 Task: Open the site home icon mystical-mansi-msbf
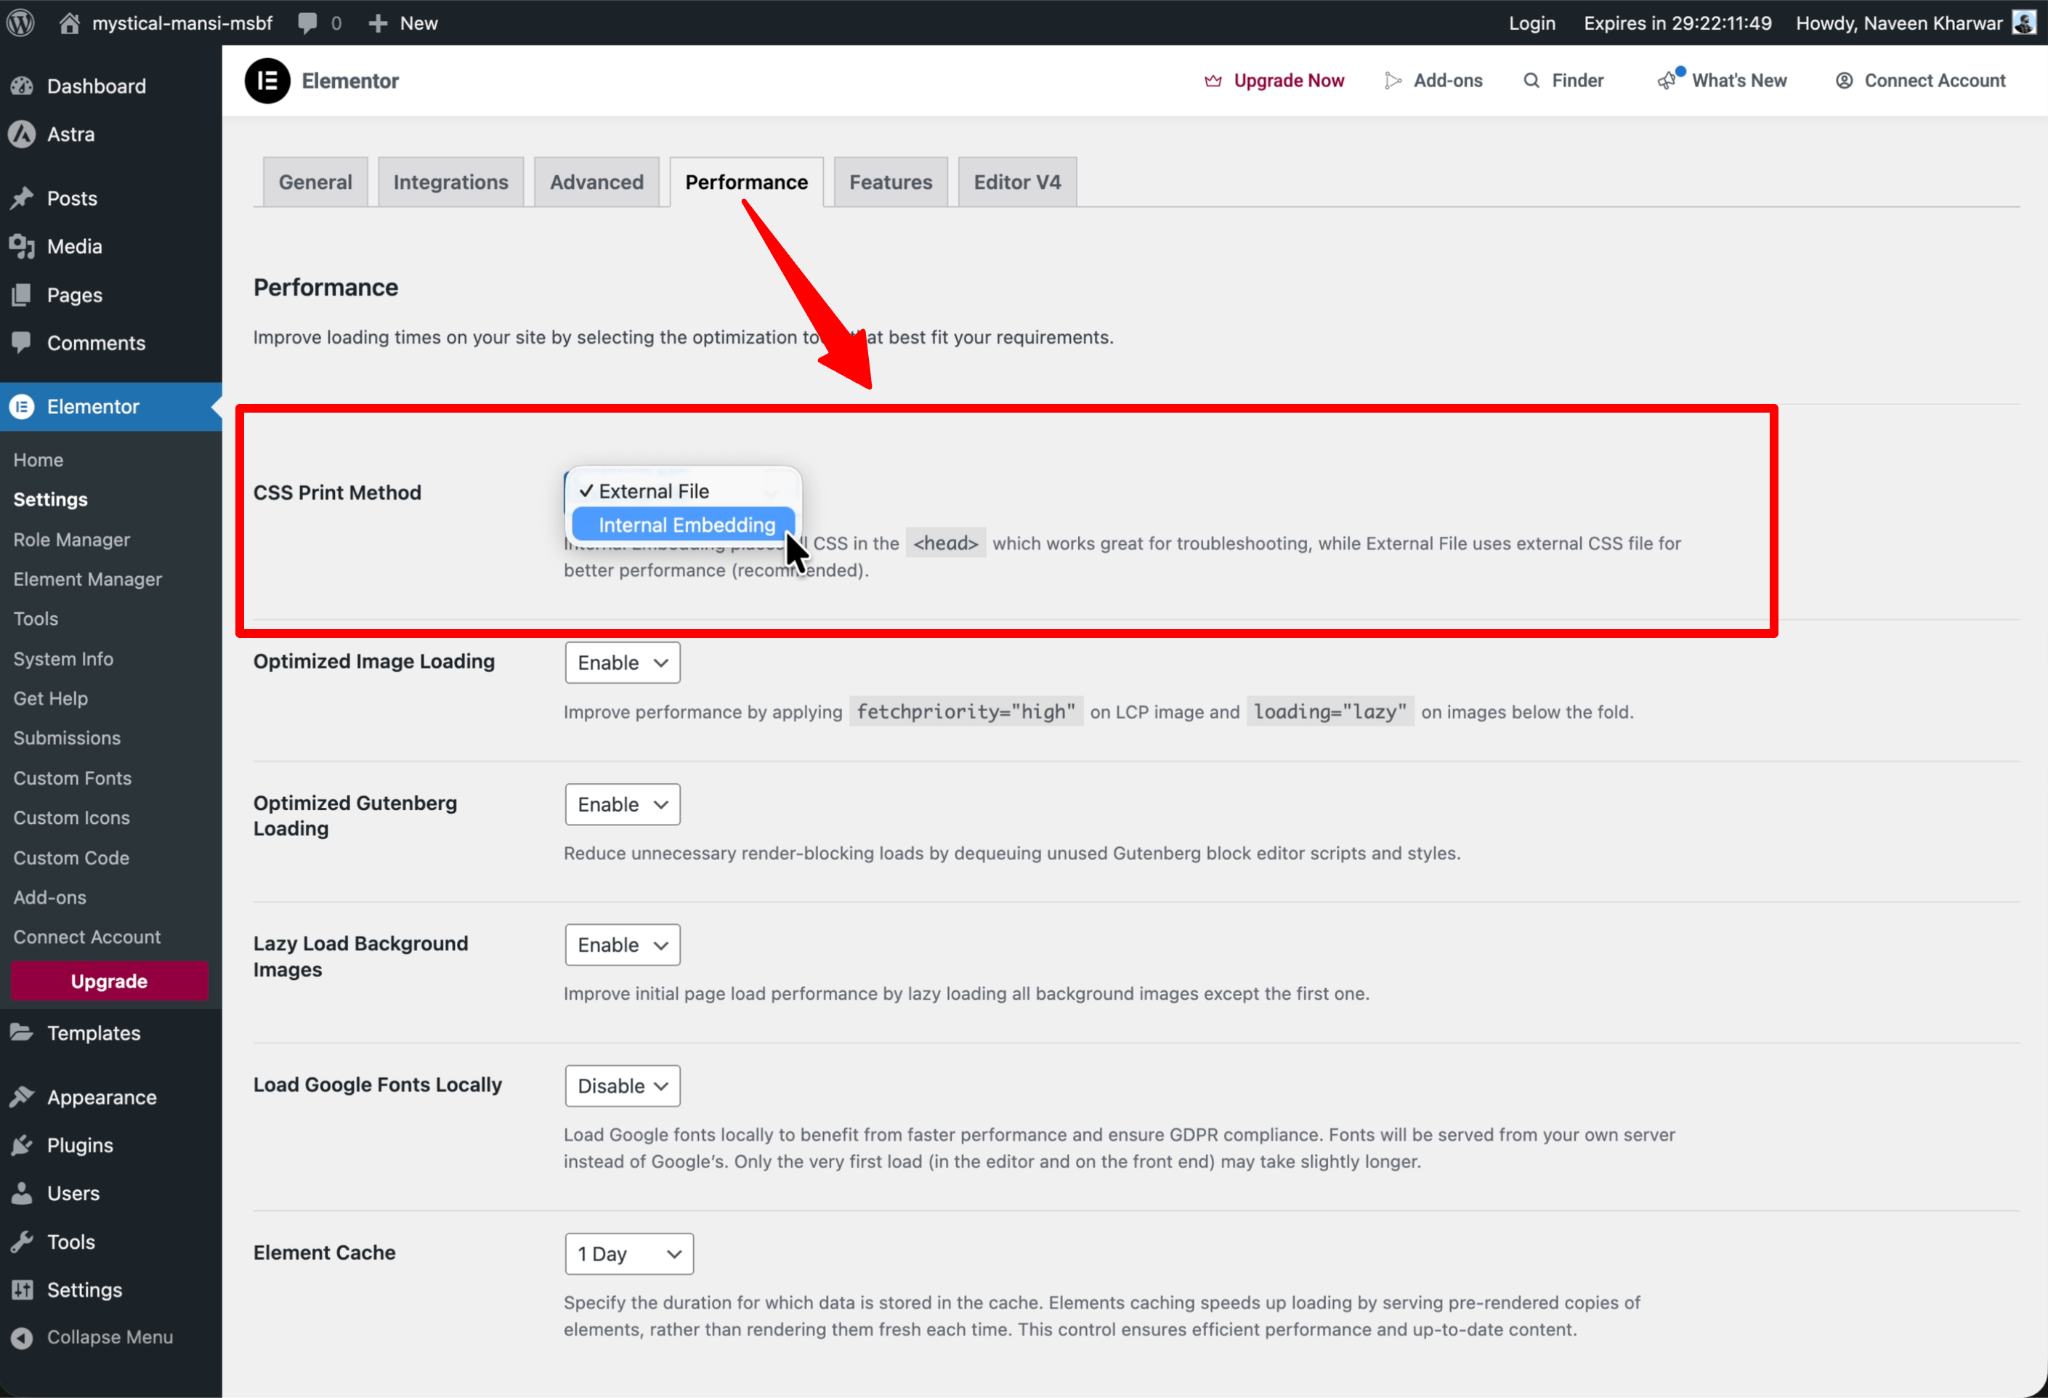tap(69, 22)
